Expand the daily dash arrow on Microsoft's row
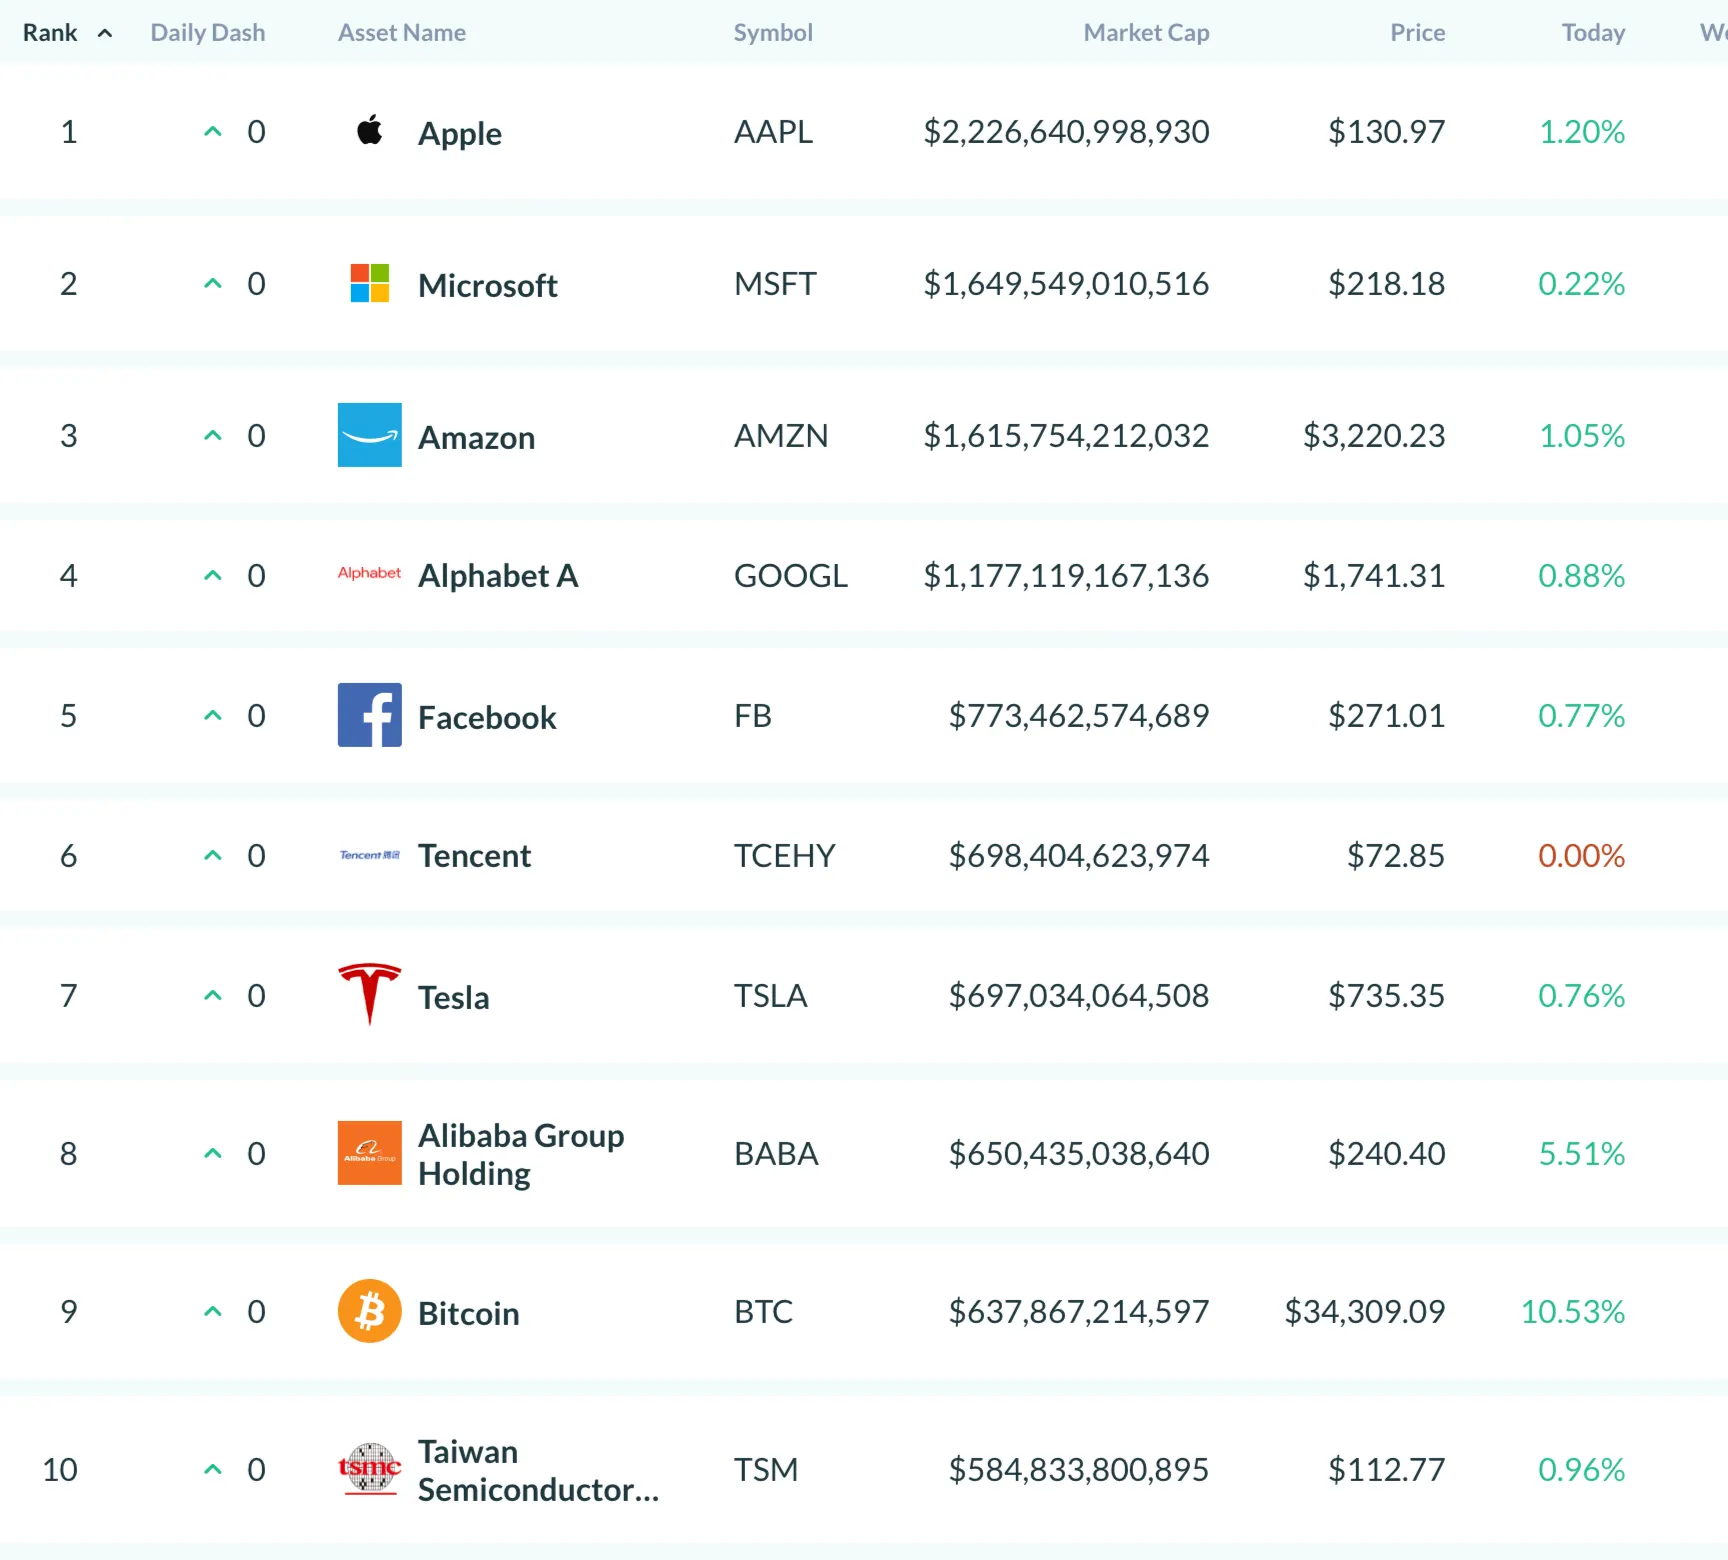 click(211, 283)
